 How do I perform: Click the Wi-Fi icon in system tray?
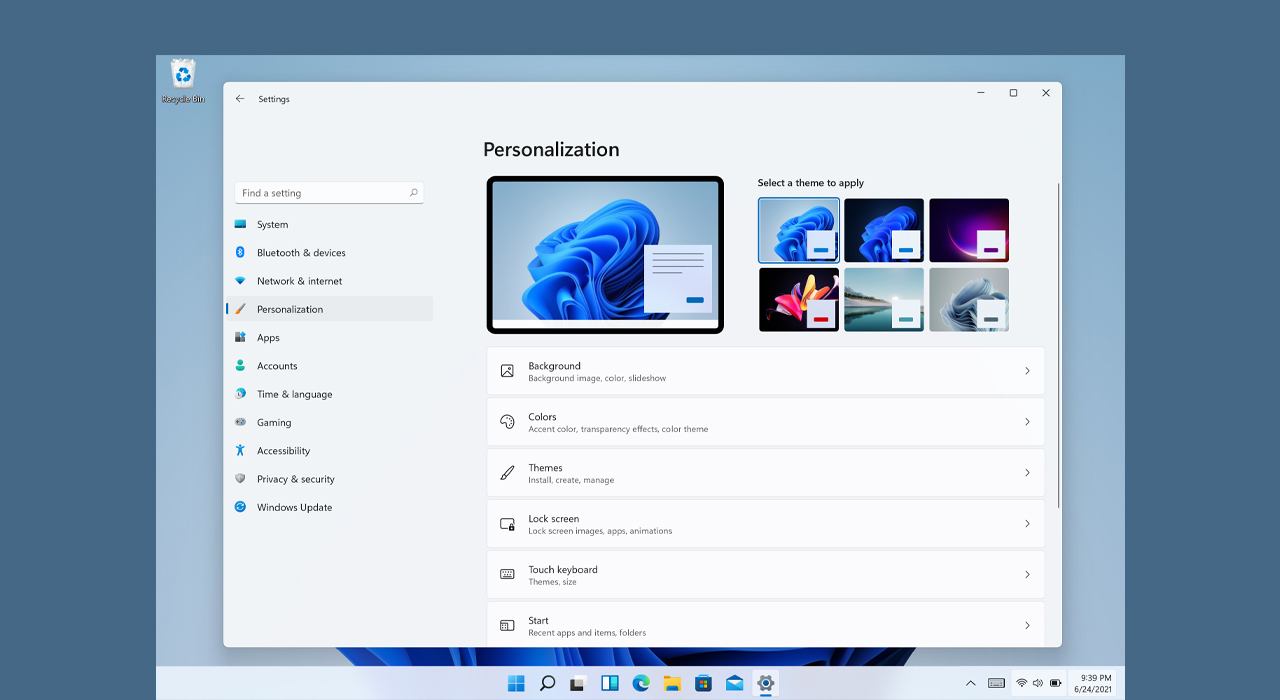[x=1022, y=683]
